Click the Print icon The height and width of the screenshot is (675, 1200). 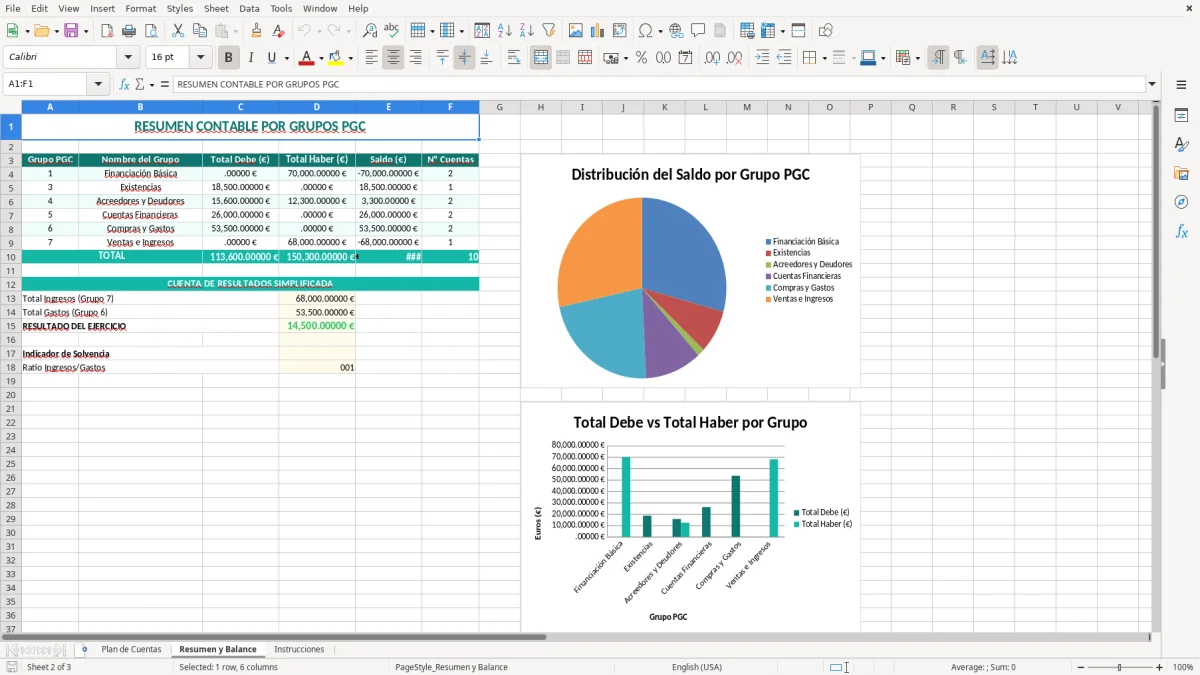pos(129,31)
